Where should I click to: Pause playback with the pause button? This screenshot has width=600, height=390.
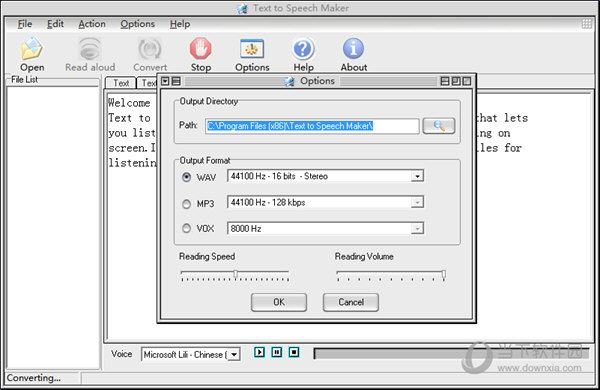277,352
